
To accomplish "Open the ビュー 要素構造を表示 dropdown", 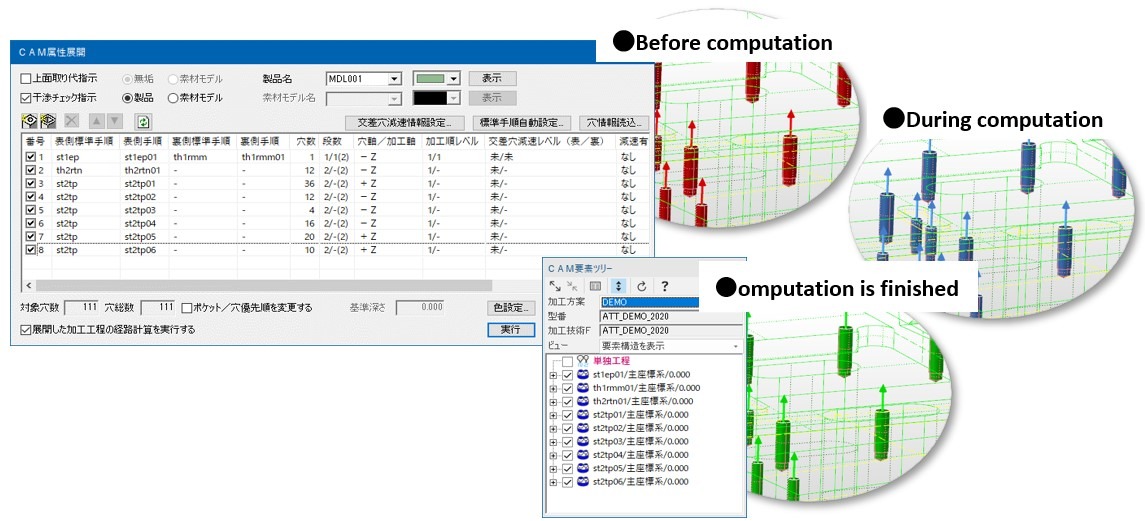I will tap(737, 346).
